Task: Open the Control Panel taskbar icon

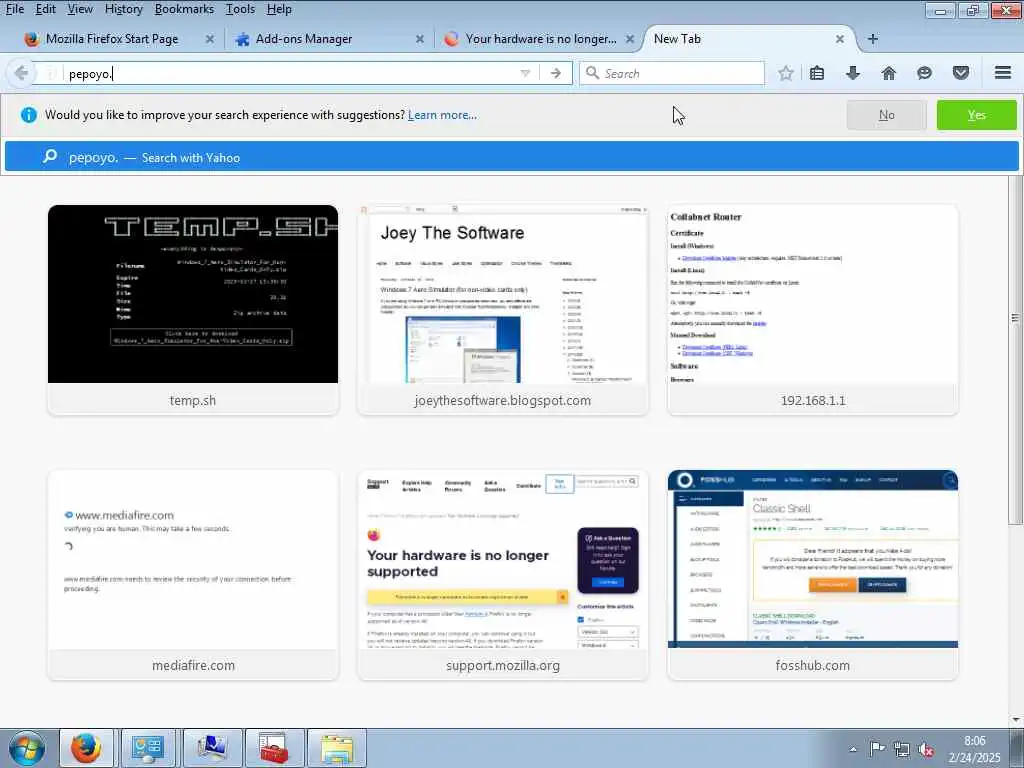Action: 148,748
